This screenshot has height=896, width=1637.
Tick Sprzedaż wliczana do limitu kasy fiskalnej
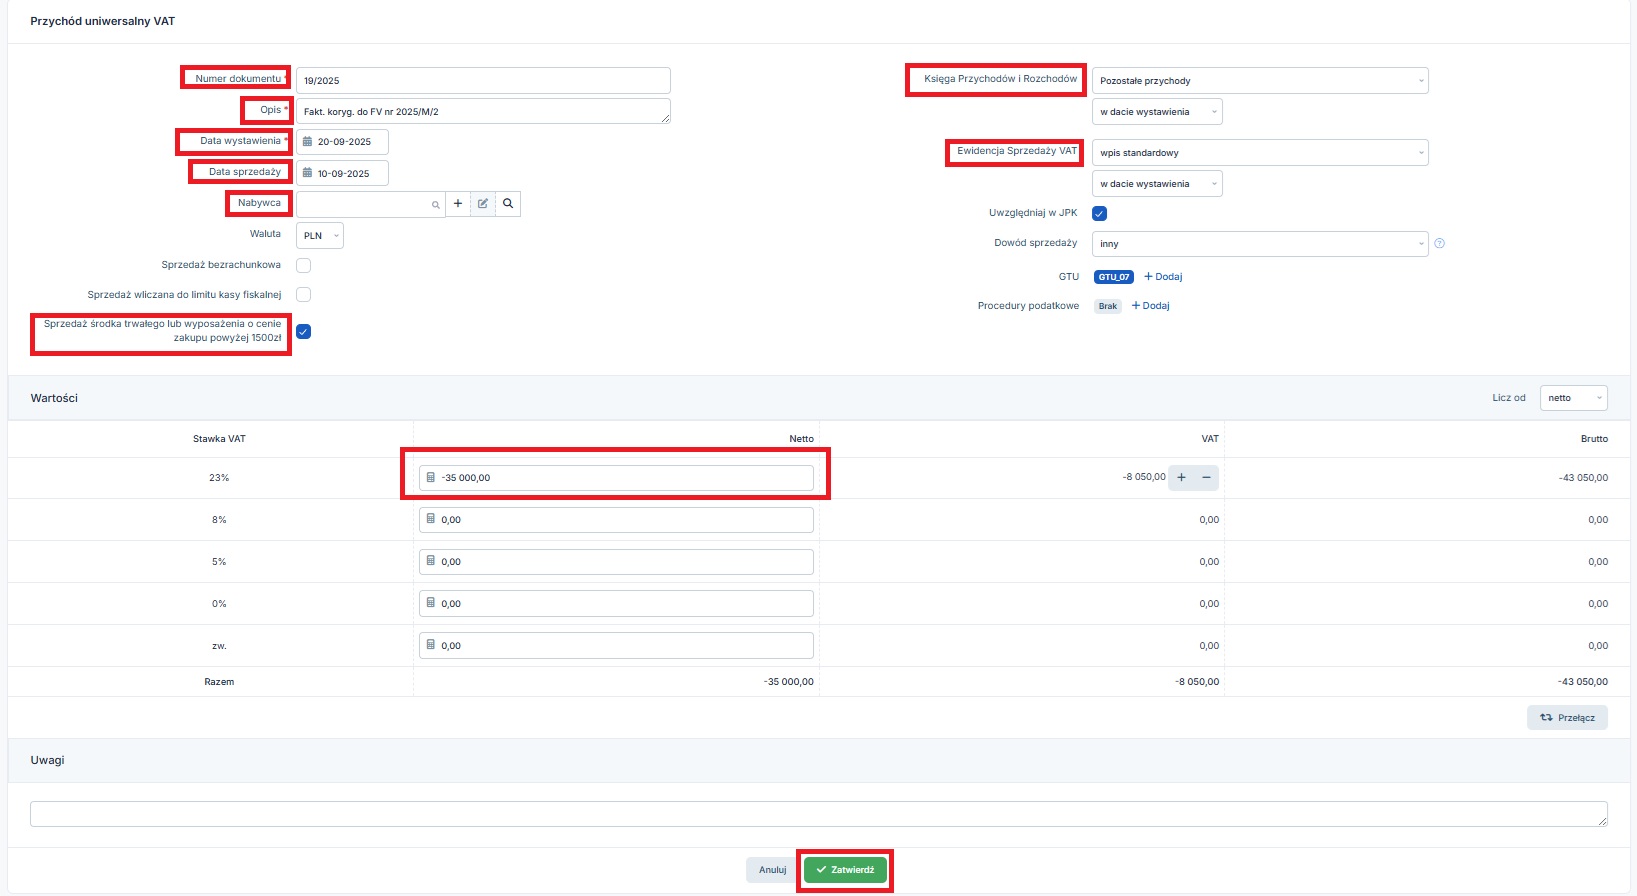point(304,295)
